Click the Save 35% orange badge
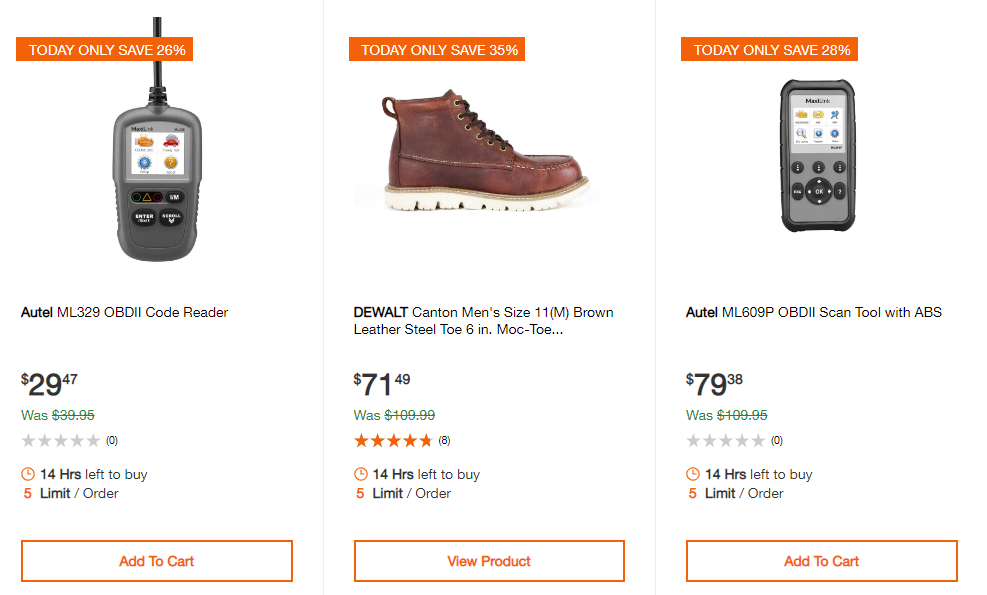 (x=437, y=49)
